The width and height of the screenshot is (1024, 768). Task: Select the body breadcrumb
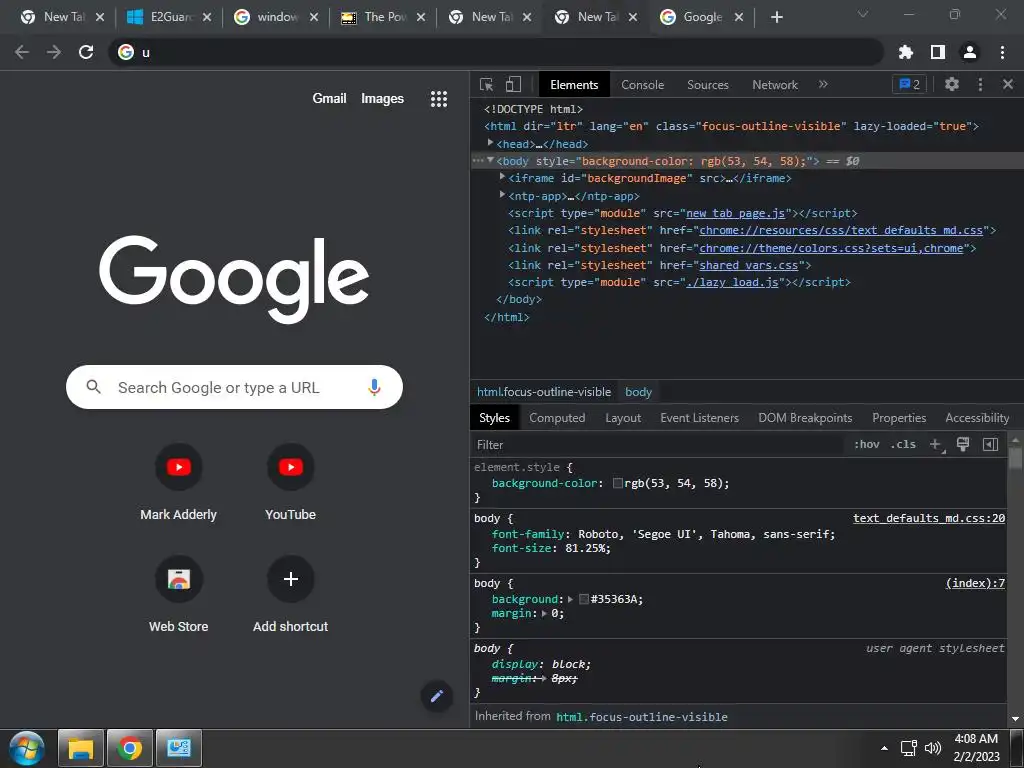[x=638, y=392]
